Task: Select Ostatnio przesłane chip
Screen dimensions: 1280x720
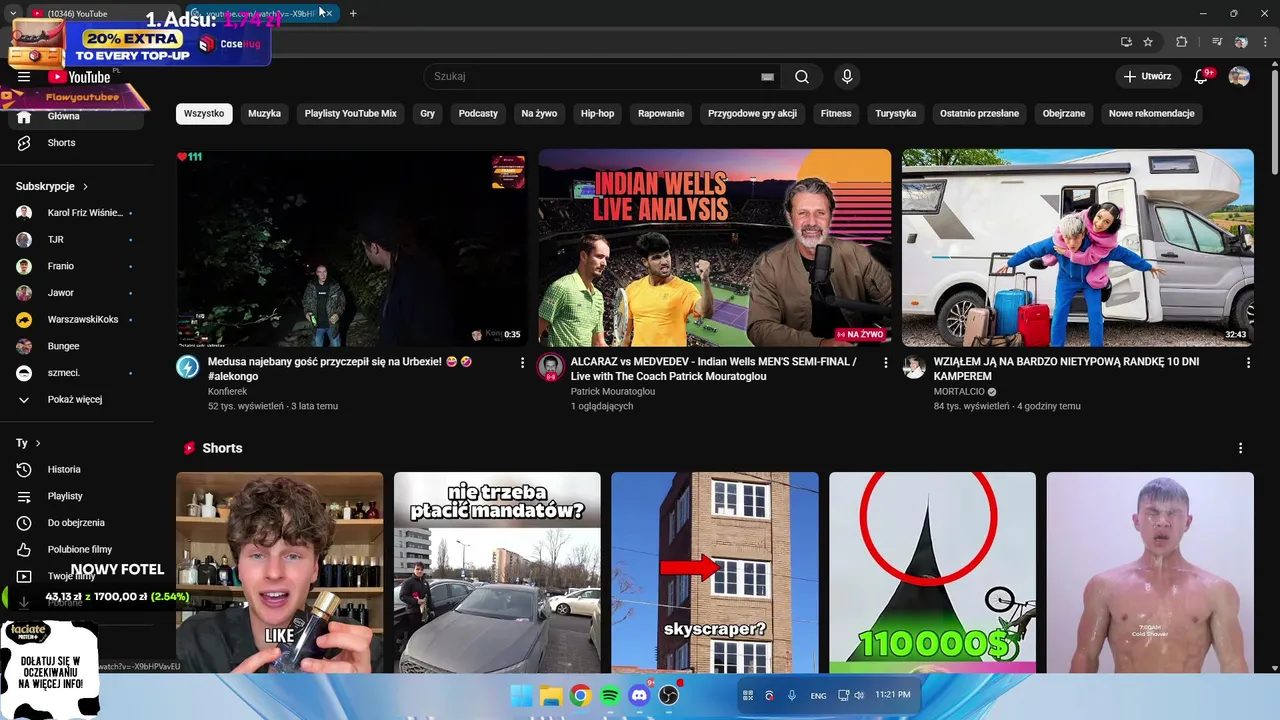Action: point(979,114)
